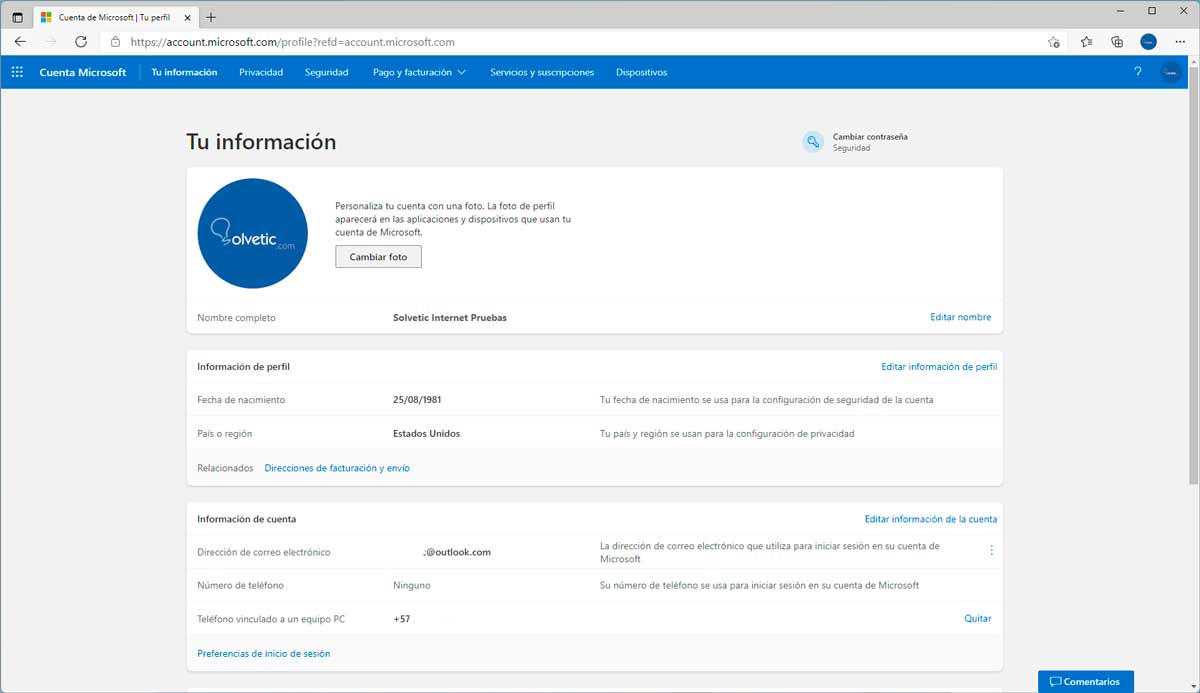
Task: Reload the page with refresh icon
Action: click(81, 42)
